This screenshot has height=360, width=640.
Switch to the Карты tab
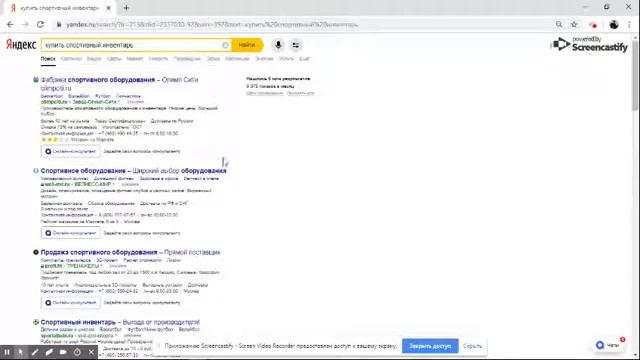click(x=114, y=59)
